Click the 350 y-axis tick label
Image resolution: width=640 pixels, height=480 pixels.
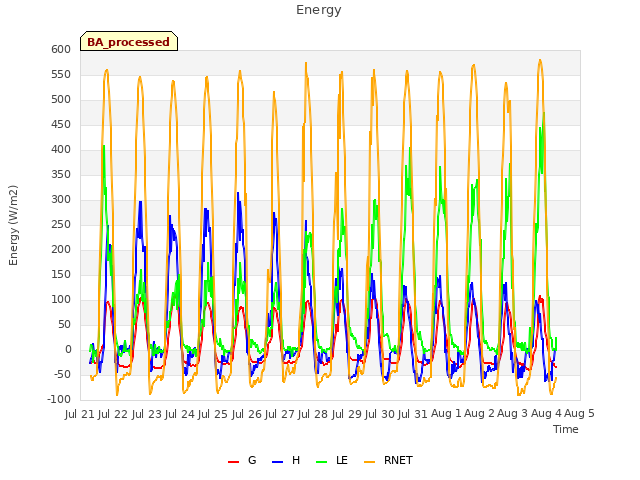tap(61, 175)
